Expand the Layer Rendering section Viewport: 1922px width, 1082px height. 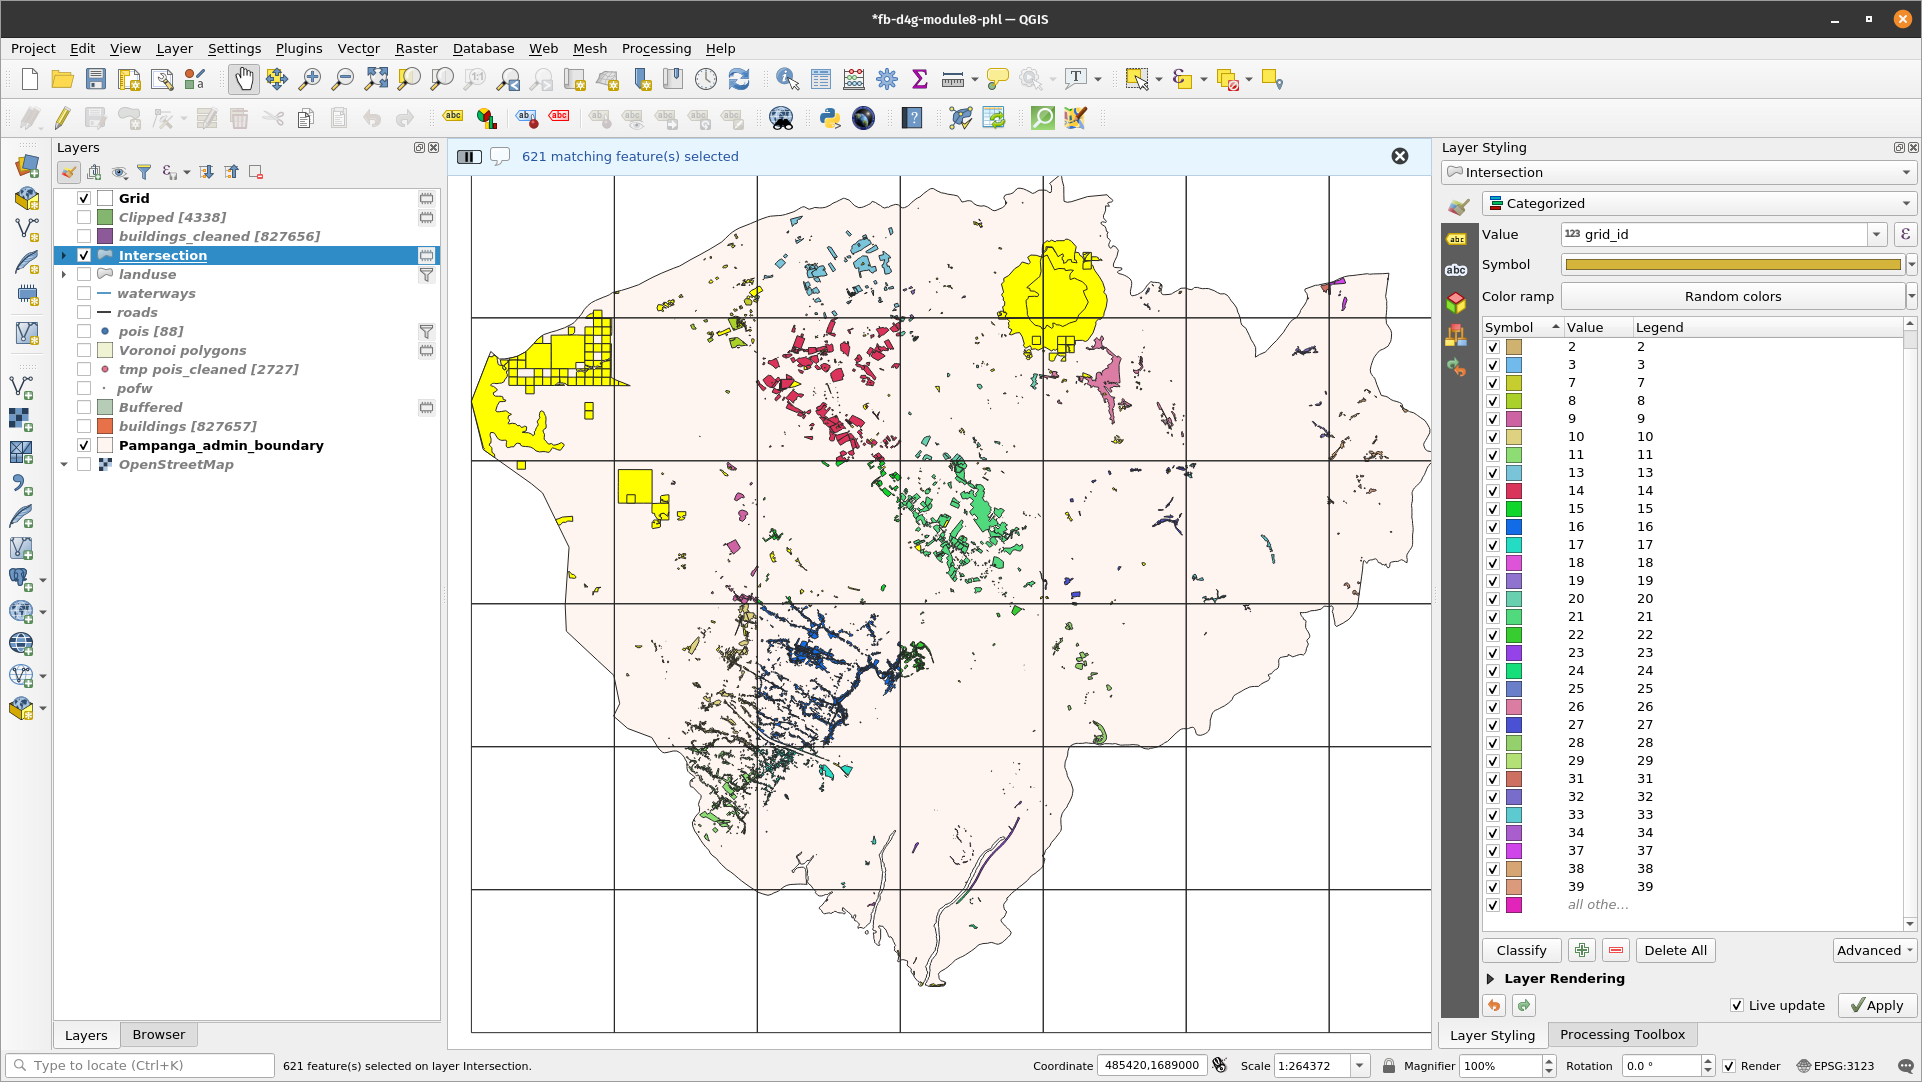(x=1490, y=979)
